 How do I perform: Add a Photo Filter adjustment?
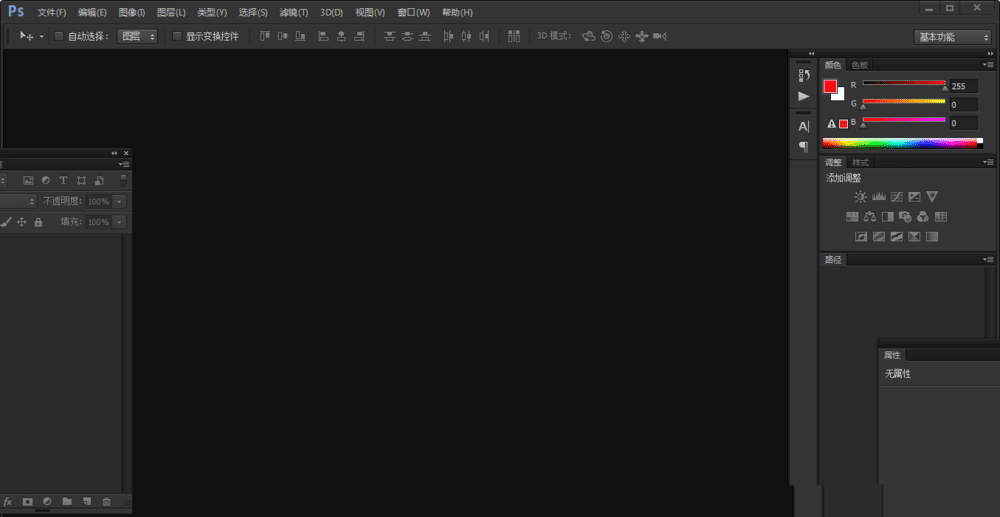[x=905, y=217]
